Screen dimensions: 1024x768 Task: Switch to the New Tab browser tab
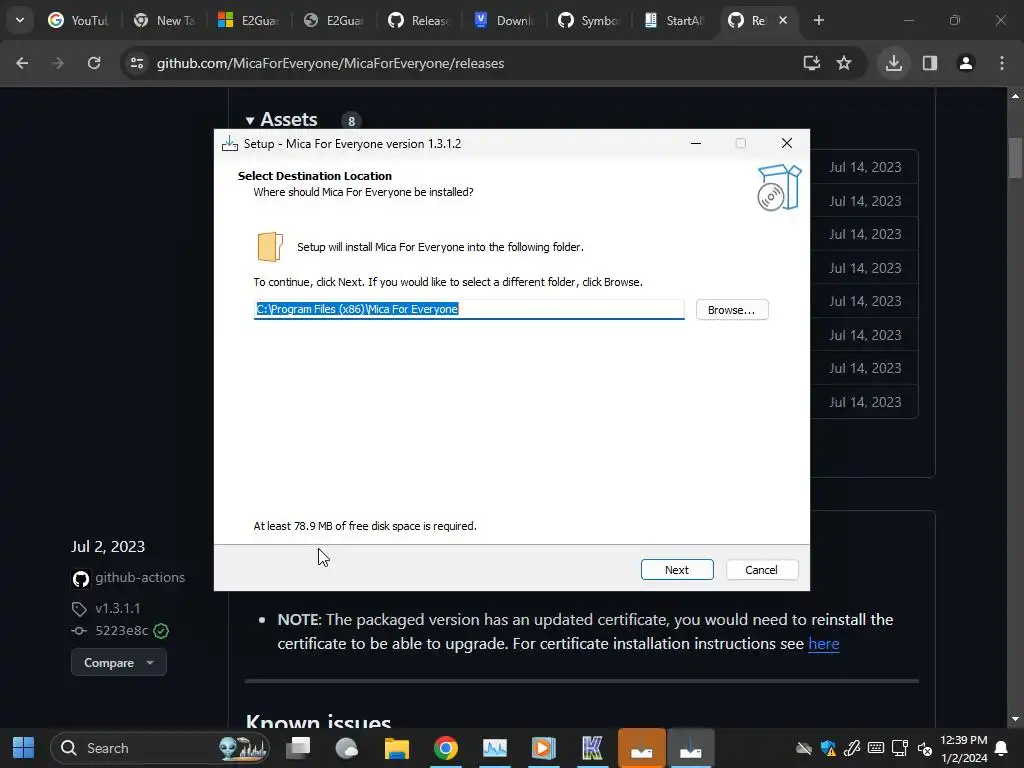coord(164,20)
